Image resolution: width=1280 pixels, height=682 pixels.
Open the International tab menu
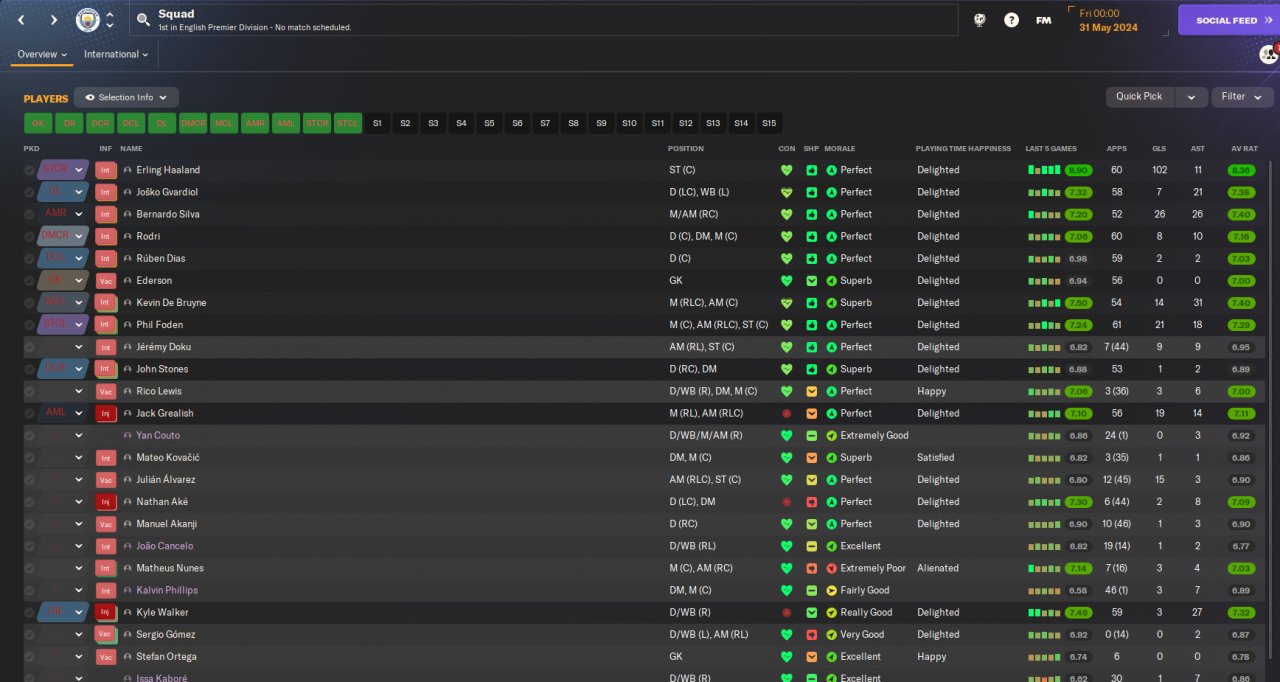click(116, 54)
